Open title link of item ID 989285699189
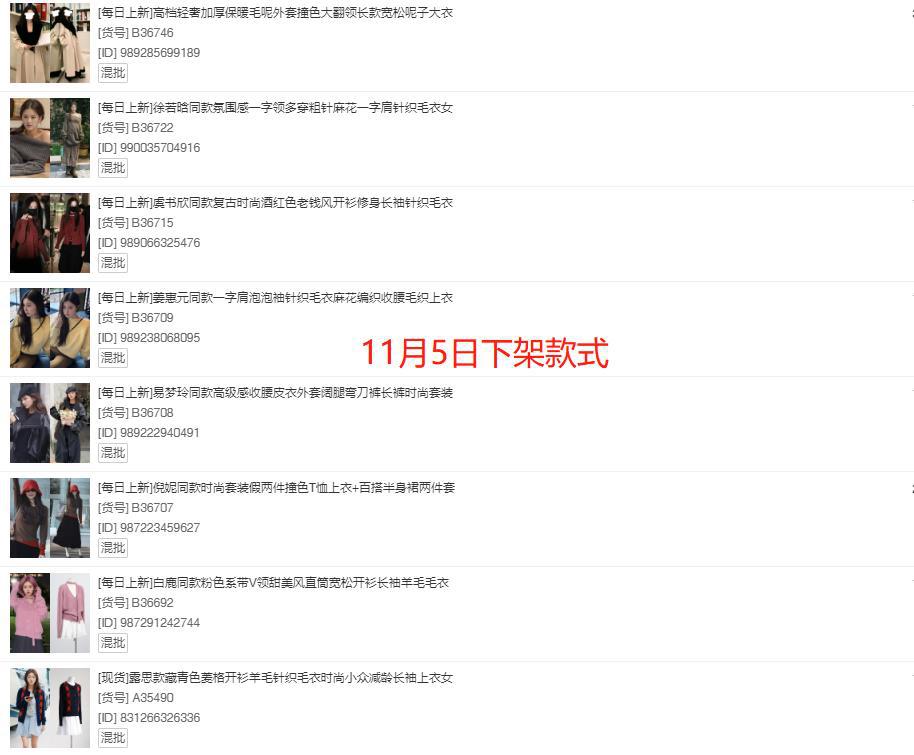The height and width of the screenshot is (755, 914). [275, 13]
